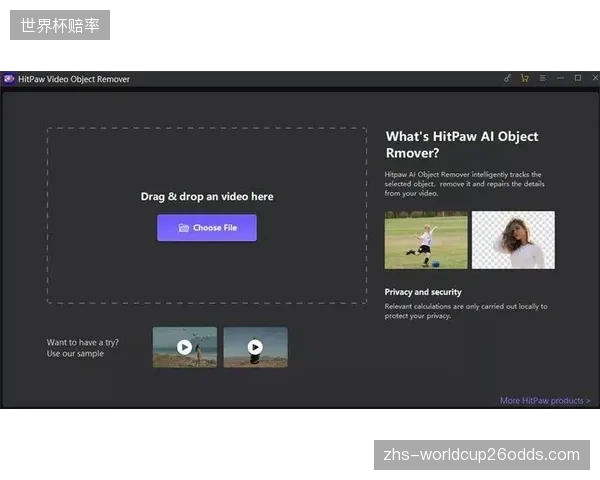Close the HitPaw window
The width and height of the screenshot is (600, 480).
click(x=595, y=78)
